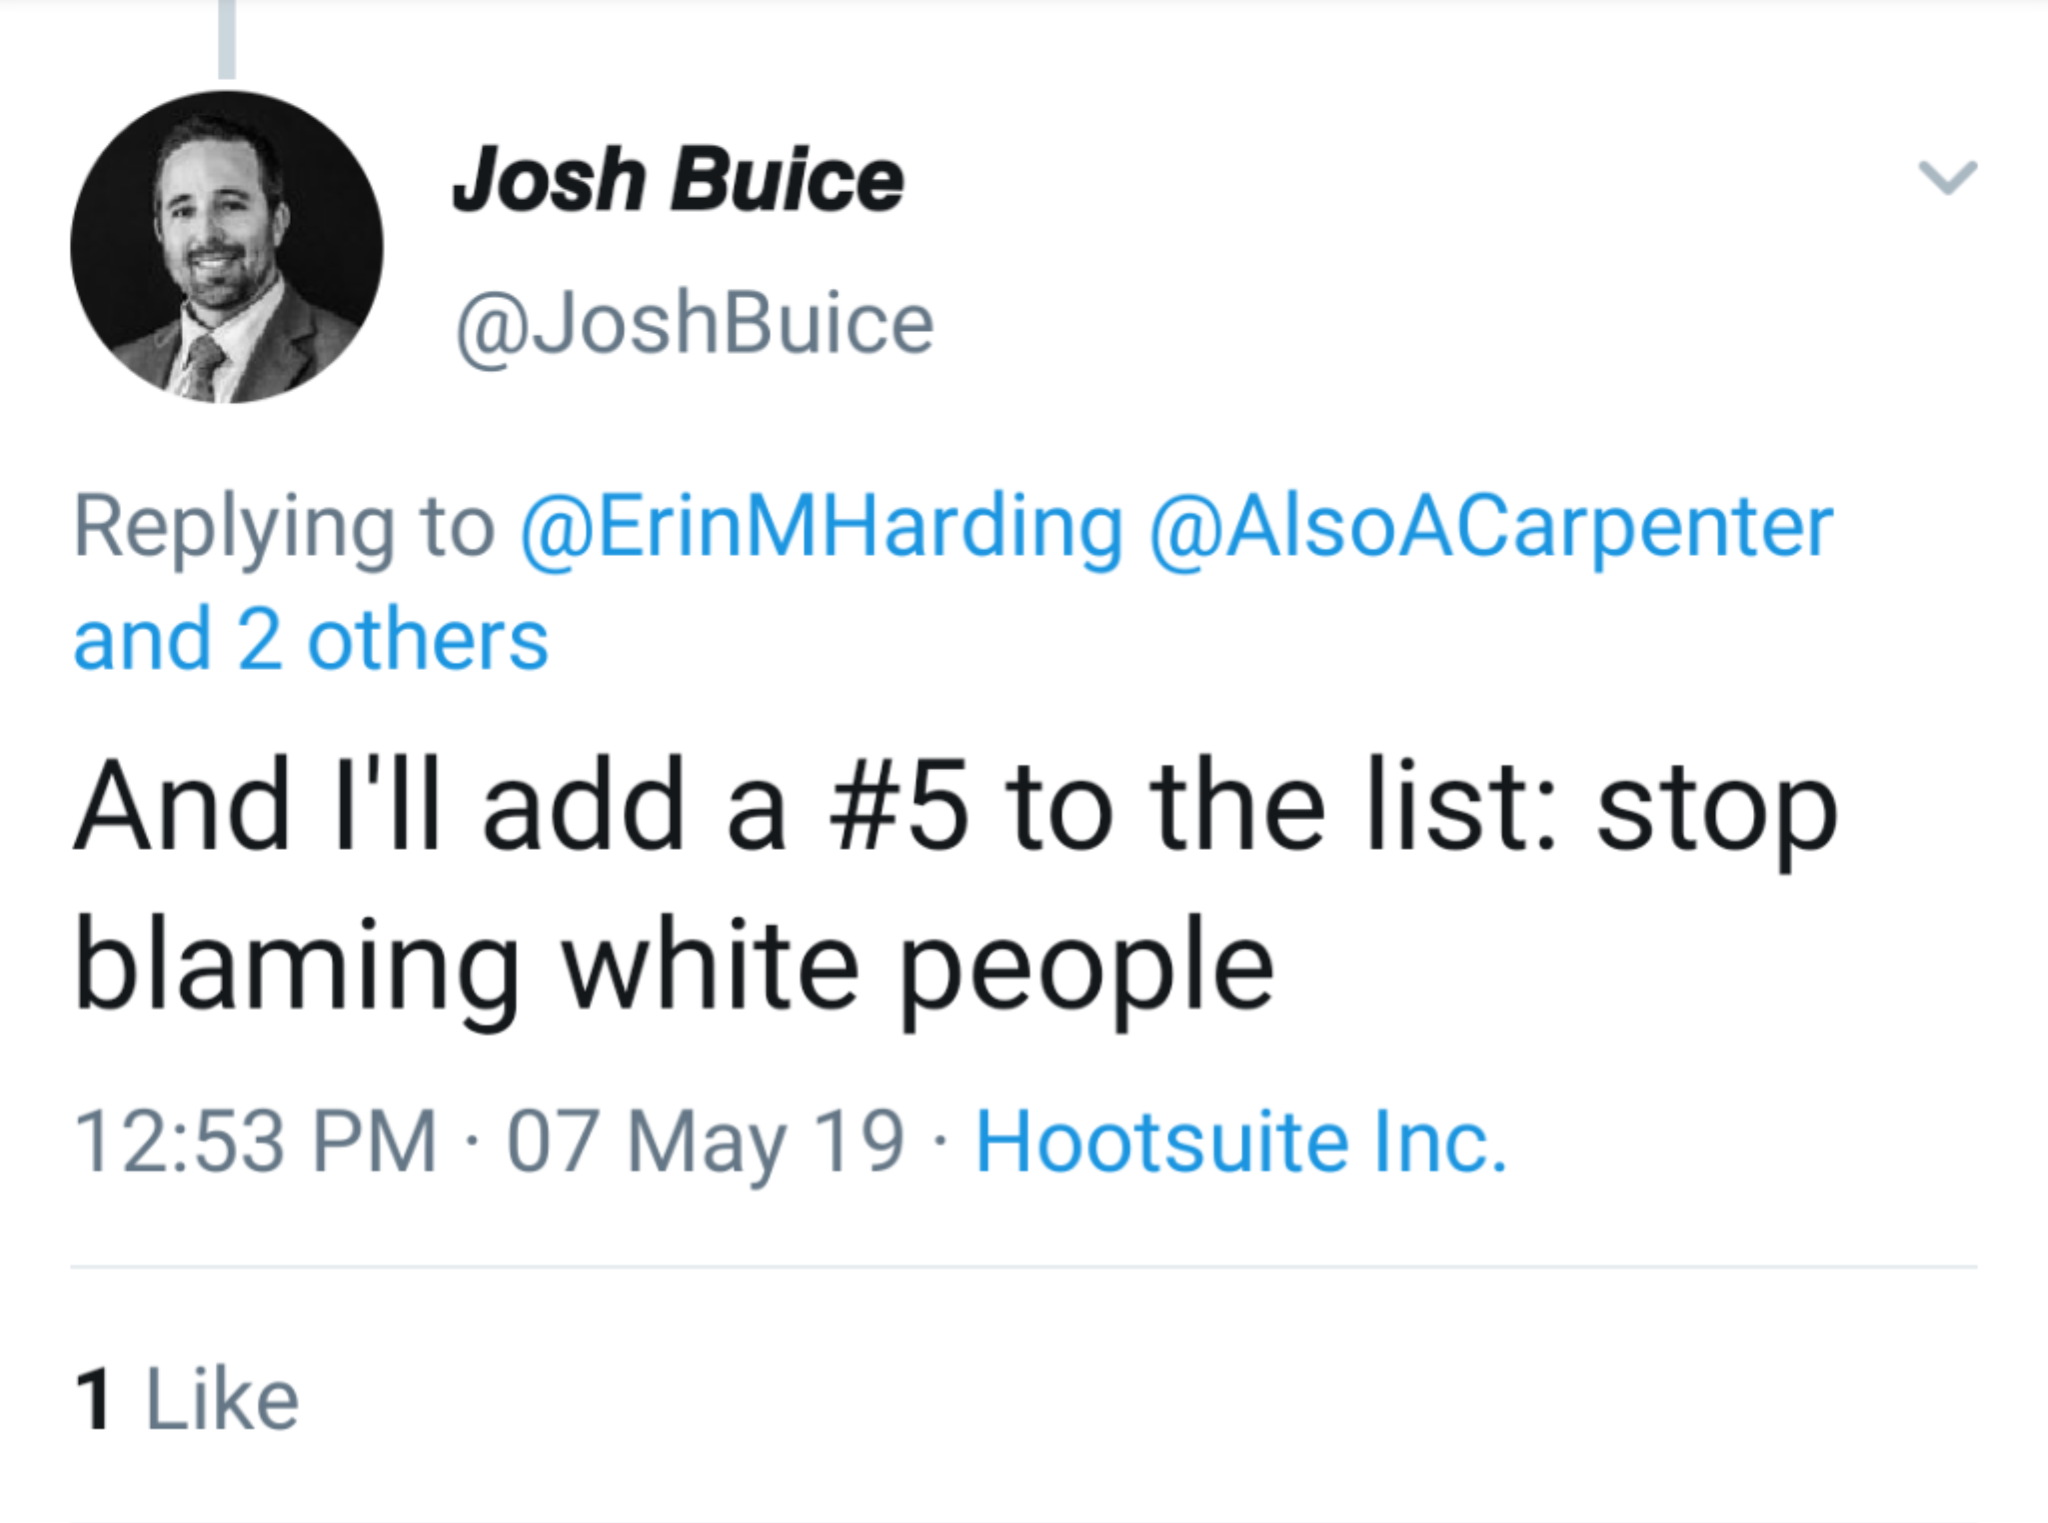Click the "Replying to" gray label
Viewport: 2048px width, 1523px height.
tap(284, 527)
